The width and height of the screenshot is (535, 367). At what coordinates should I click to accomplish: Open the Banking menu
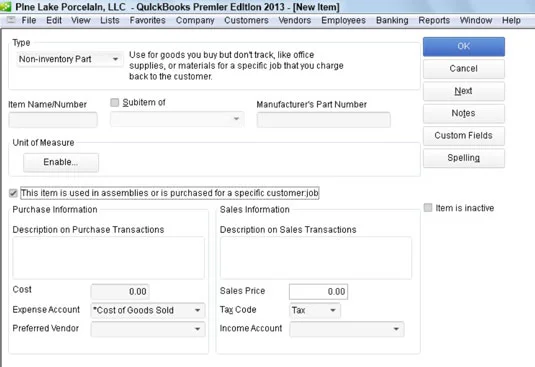(x=392, y=20)
